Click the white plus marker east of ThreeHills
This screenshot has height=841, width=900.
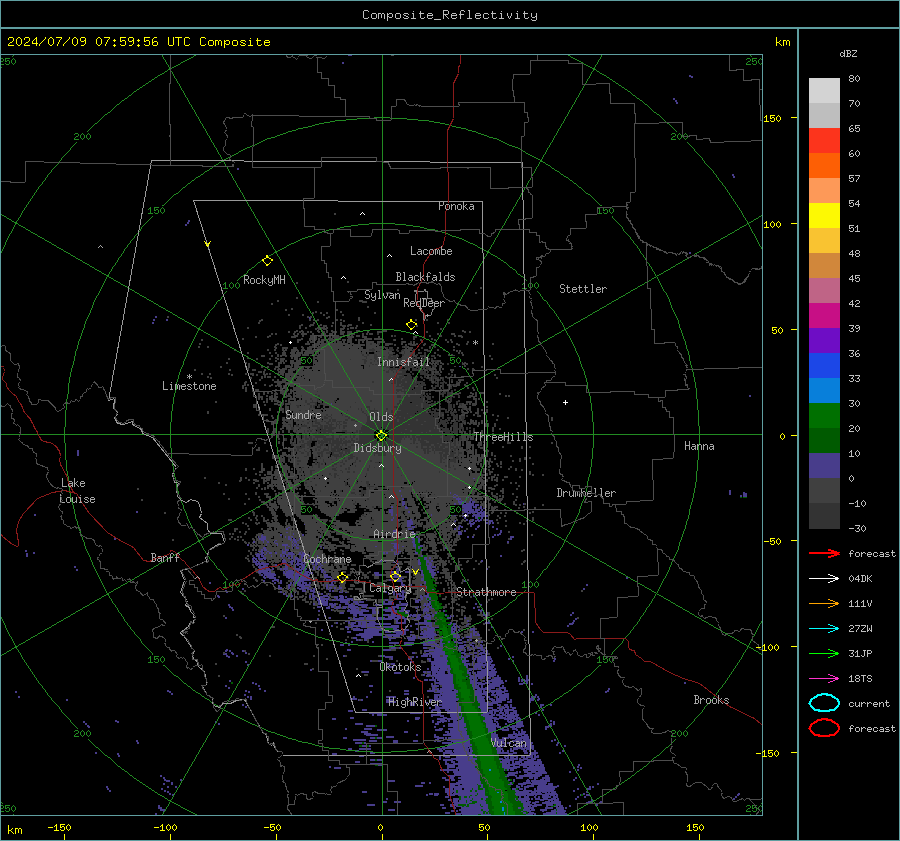(x=565, y=402)
